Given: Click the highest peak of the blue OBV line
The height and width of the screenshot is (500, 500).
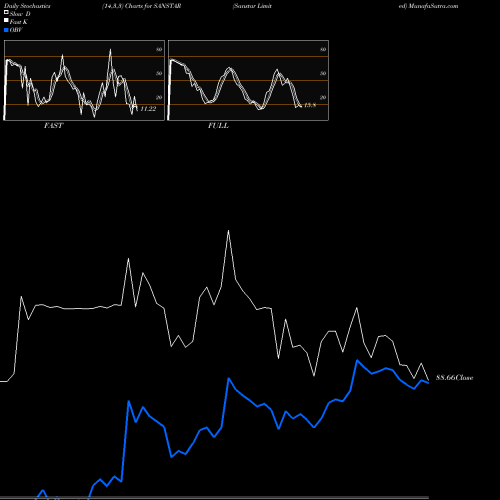Looking at the screenshot, I should [357, 360].
